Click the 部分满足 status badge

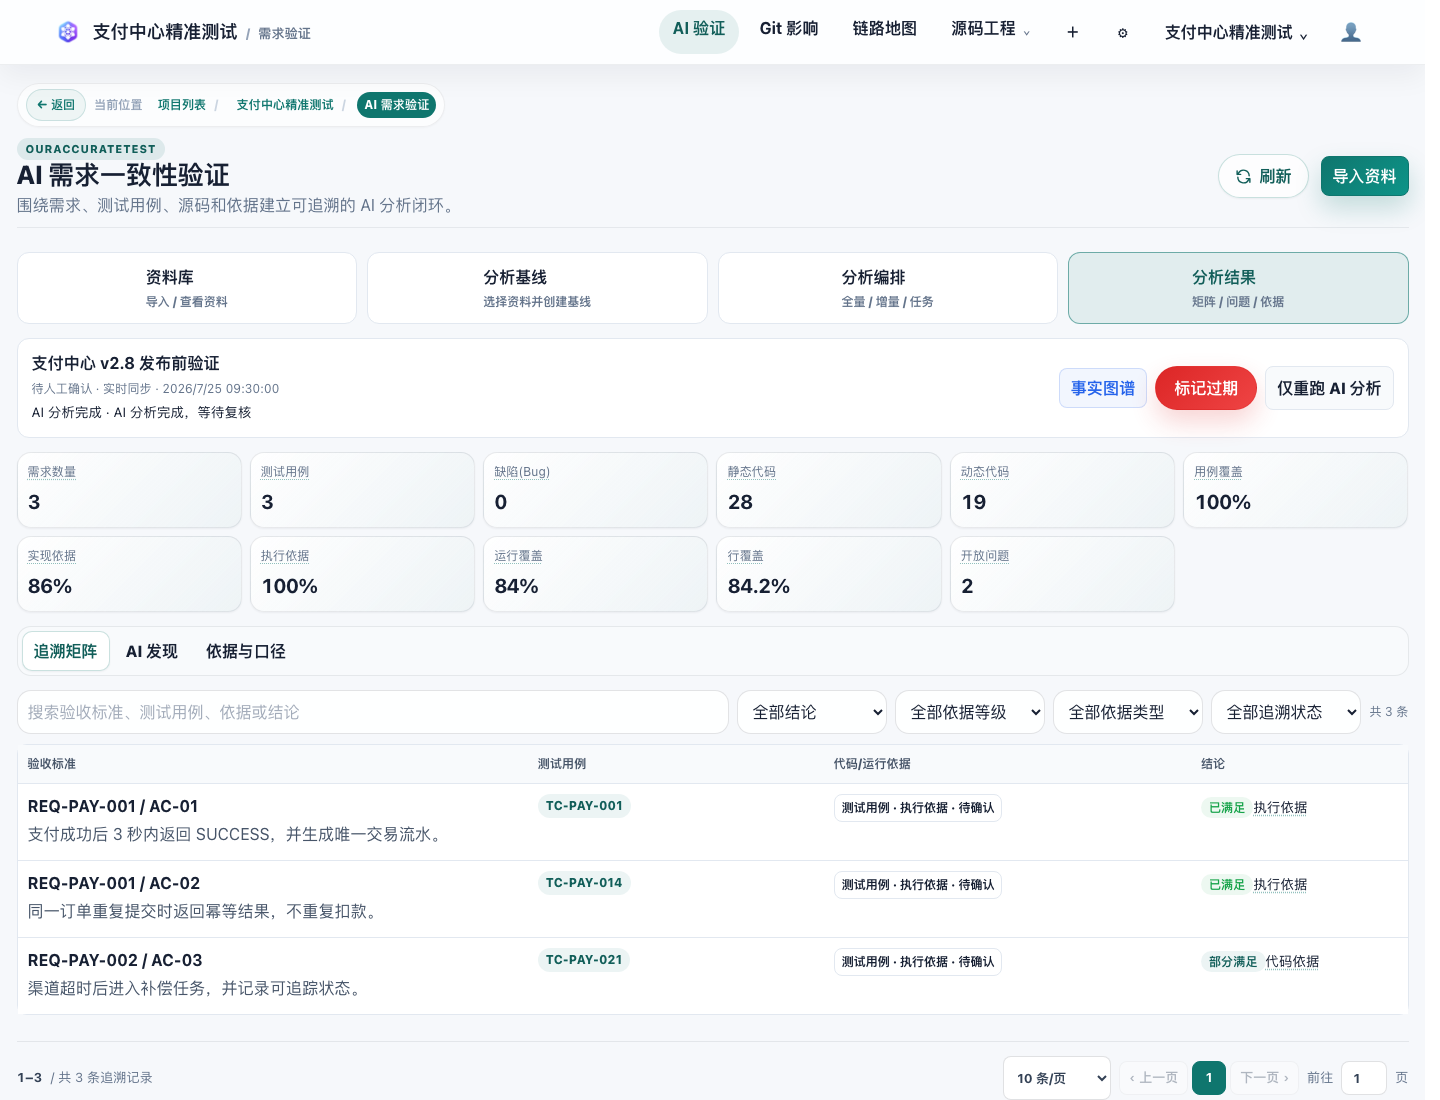click(1232, 962)
